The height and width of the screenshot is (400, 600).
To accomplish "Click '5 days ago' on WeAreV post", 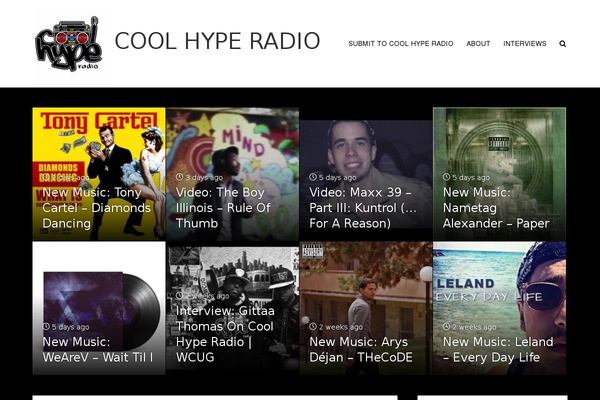I will (70, 327).
